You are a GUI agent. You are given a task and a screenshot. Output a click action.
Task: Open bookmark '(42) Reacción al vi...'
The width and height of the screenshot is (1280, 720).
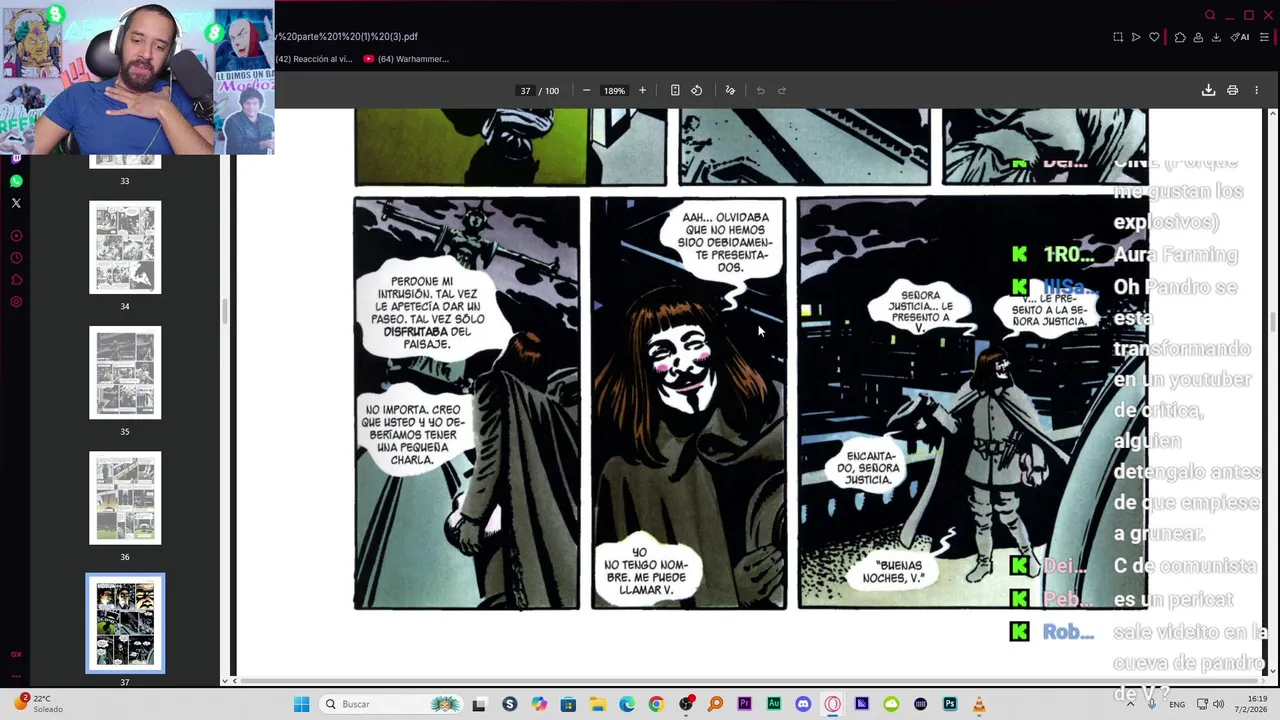point(313,59)
